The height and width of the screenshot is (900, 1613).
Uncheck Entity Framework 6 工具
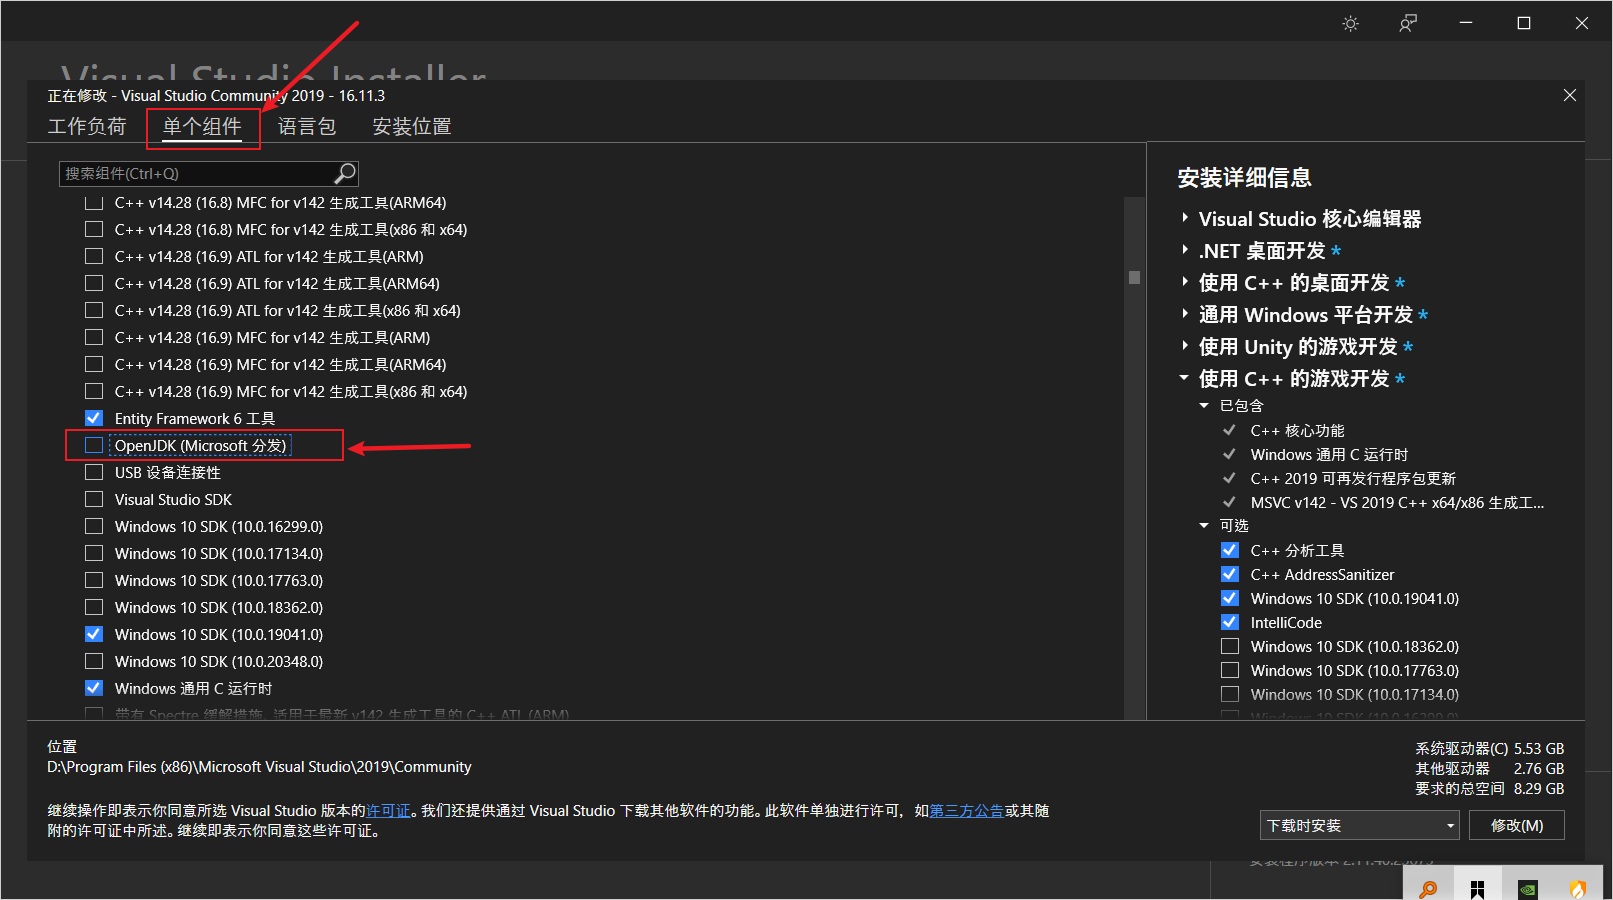pyautogui.click(x=94, y=418)
